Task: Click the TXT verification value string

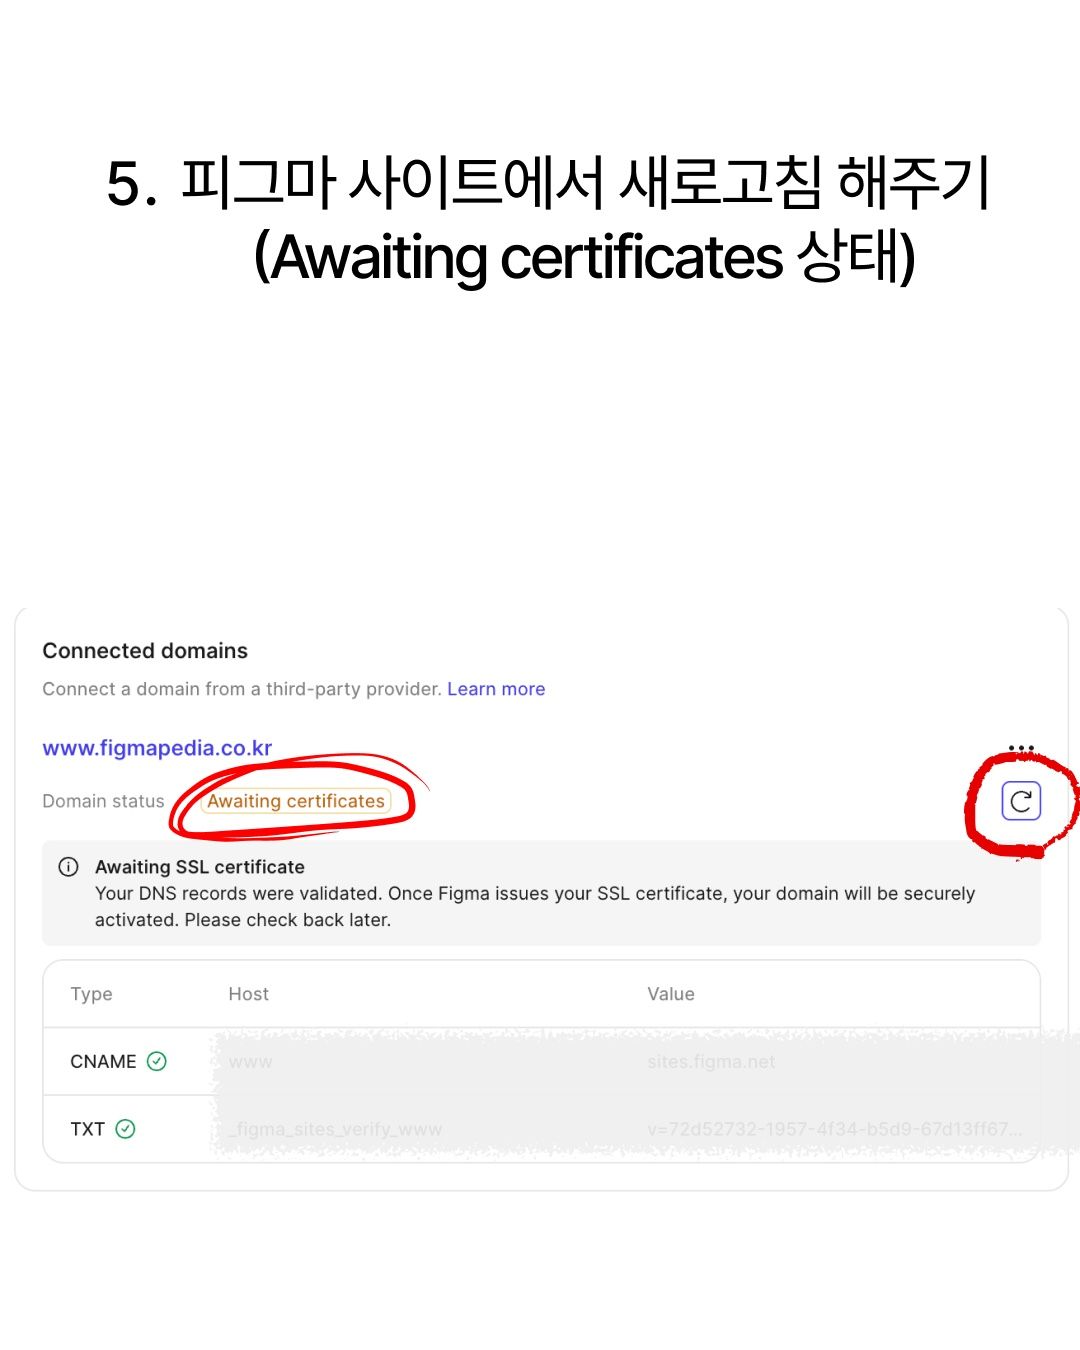Action: (x=835, y=1129)
